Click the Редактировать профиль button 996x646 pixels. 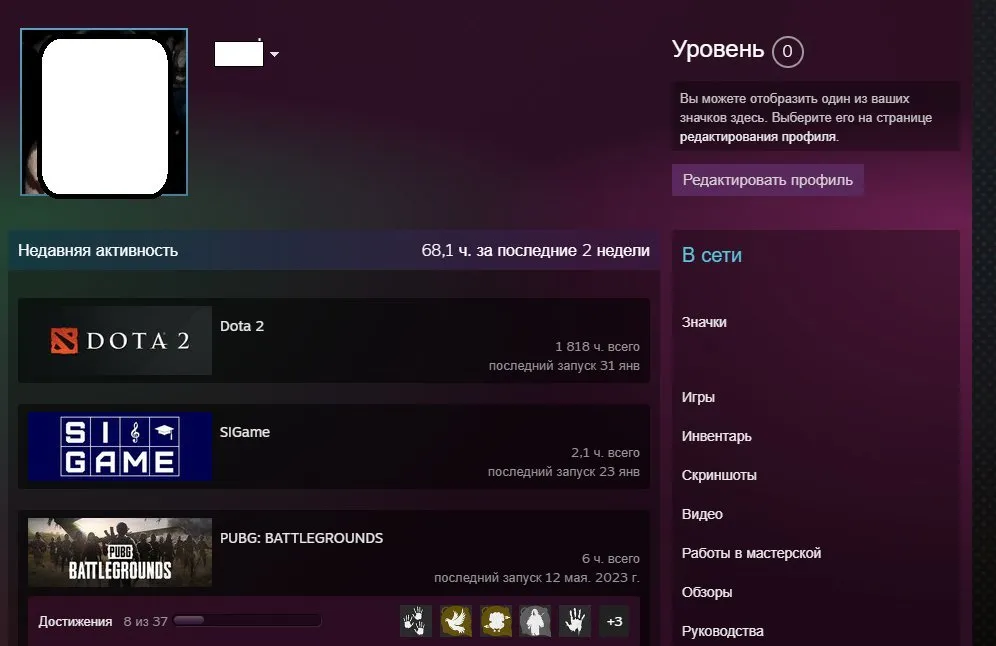[x=767, y=180]
